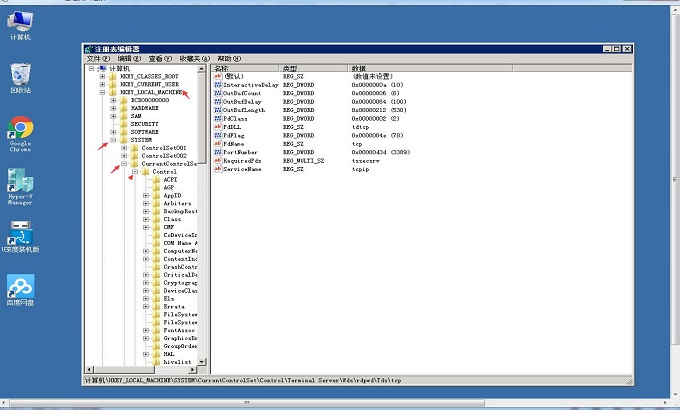Expand the SOFTWARE registry key
The width and height of the screenshot is (680, 410).
(112, 132)
